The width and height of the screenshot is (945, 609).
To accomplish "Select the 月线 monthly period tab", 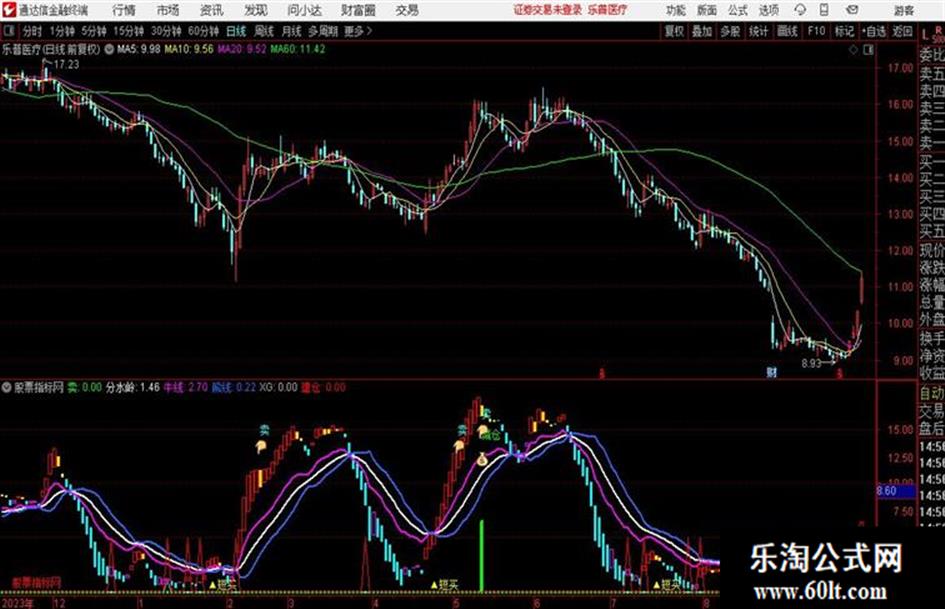I will [292, 31].
